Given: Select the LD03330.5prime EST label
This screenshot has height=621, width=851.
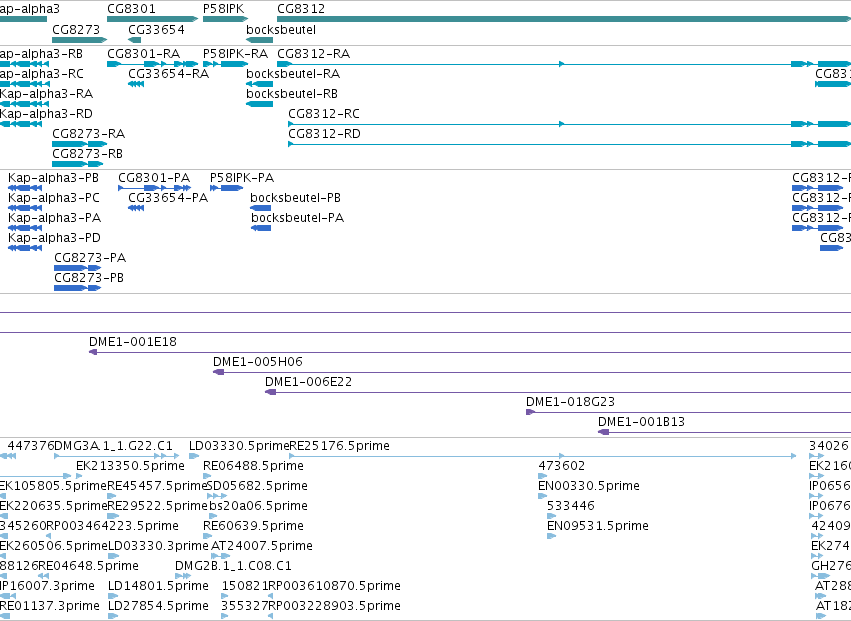Looking at the screenshot, I should 239,446.
